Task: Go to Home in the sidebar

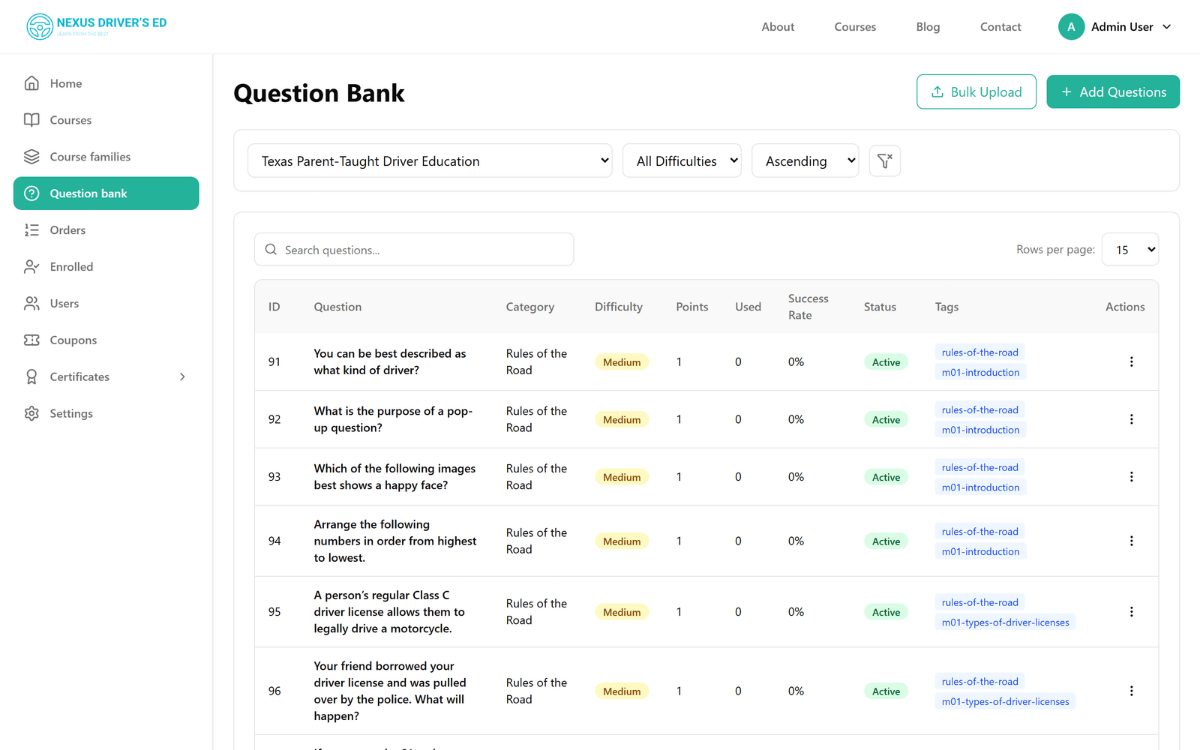Action: point(106,83)
